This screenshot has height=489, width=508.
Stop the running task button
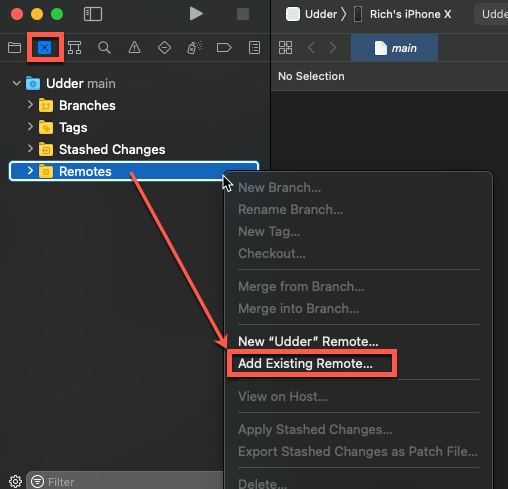(243, 14)
